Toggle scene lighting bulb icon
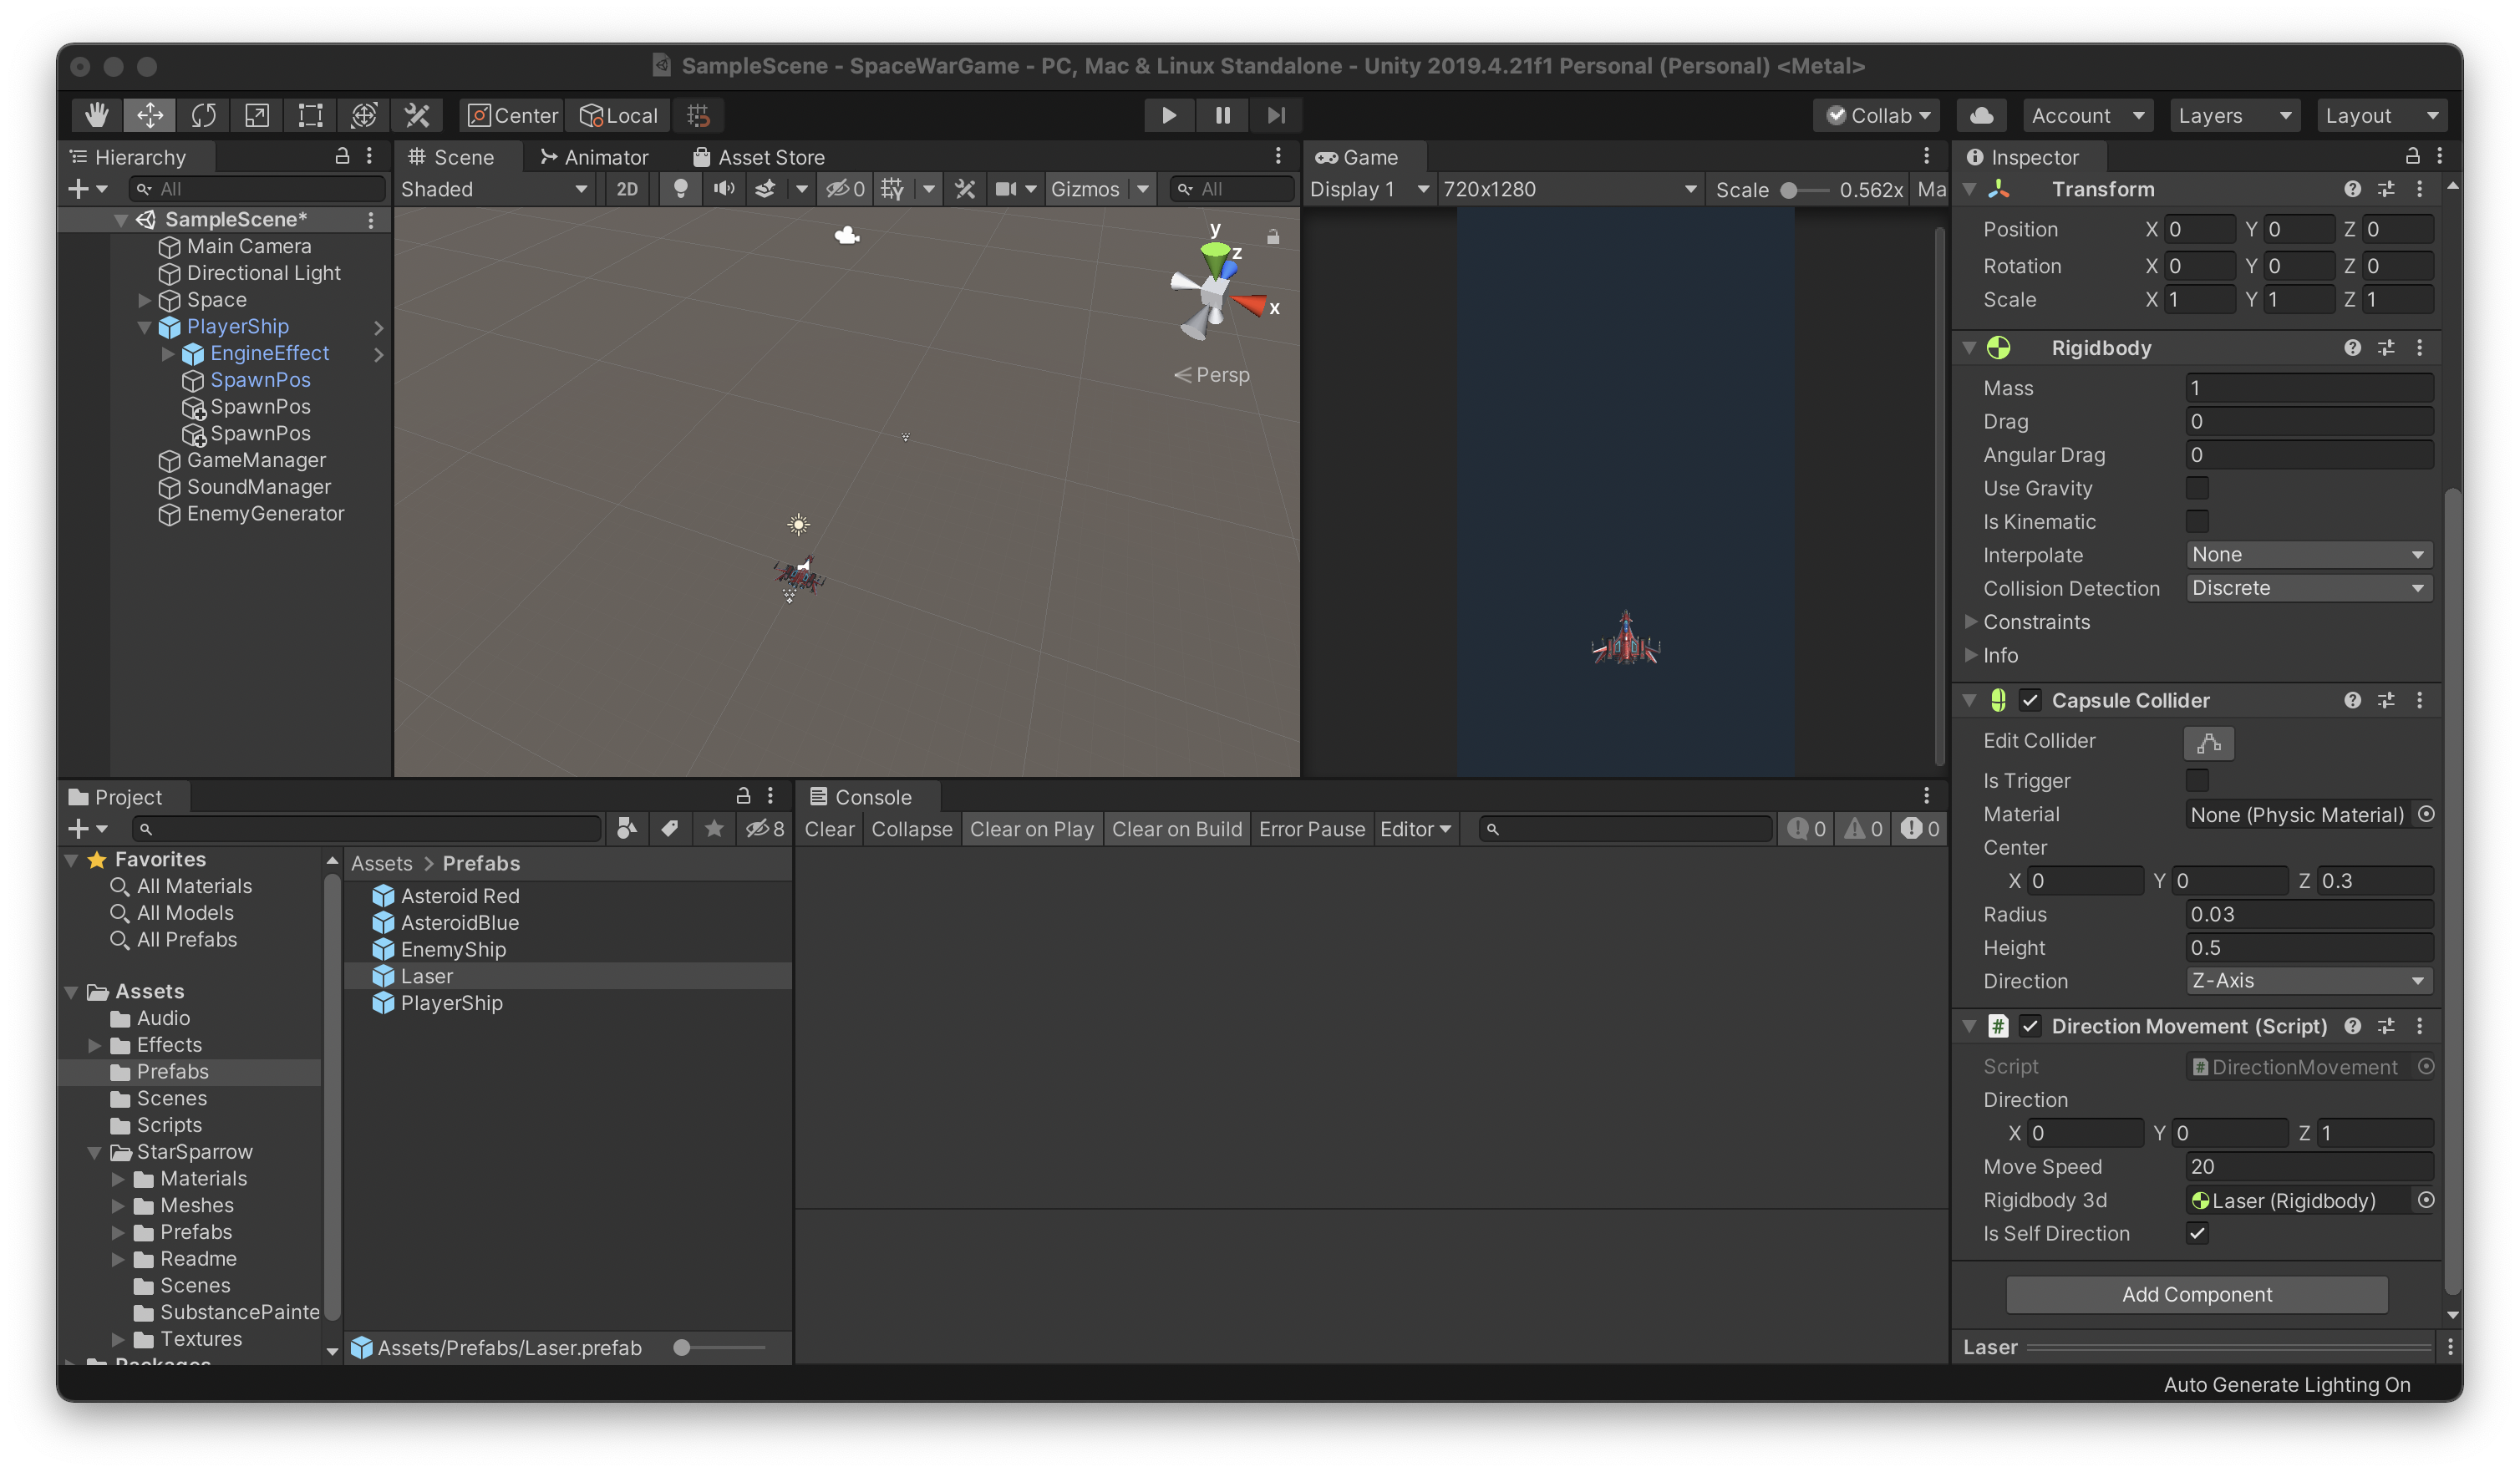The image size is (2520, 1472). 680,189
